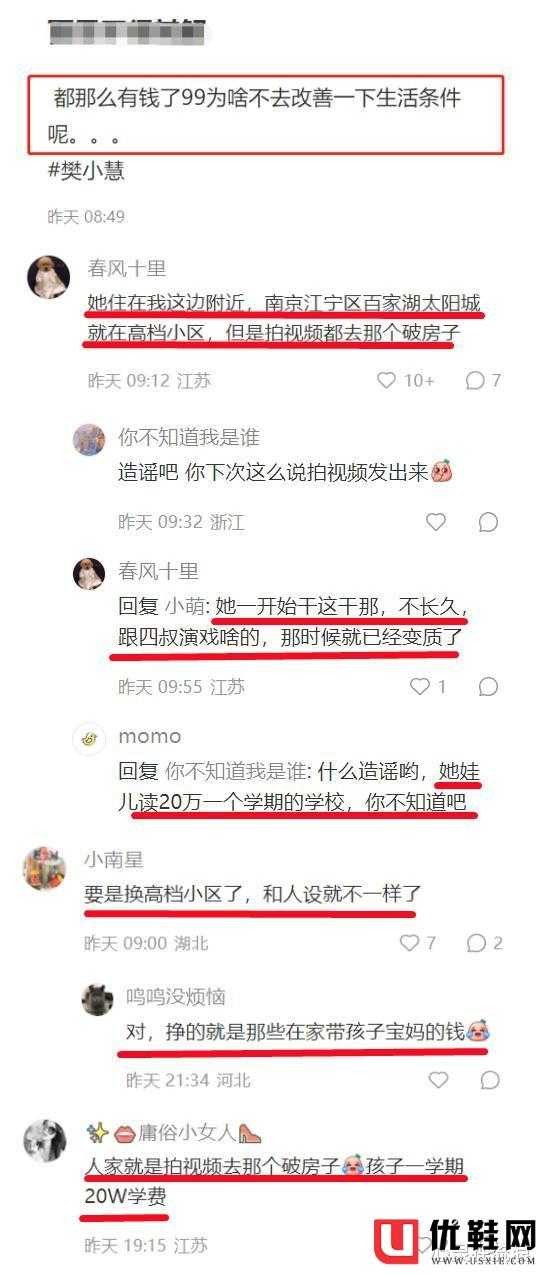
Task: Open reply bubble on 春风十里's 09:55 reply
Action: click(488, 687)
